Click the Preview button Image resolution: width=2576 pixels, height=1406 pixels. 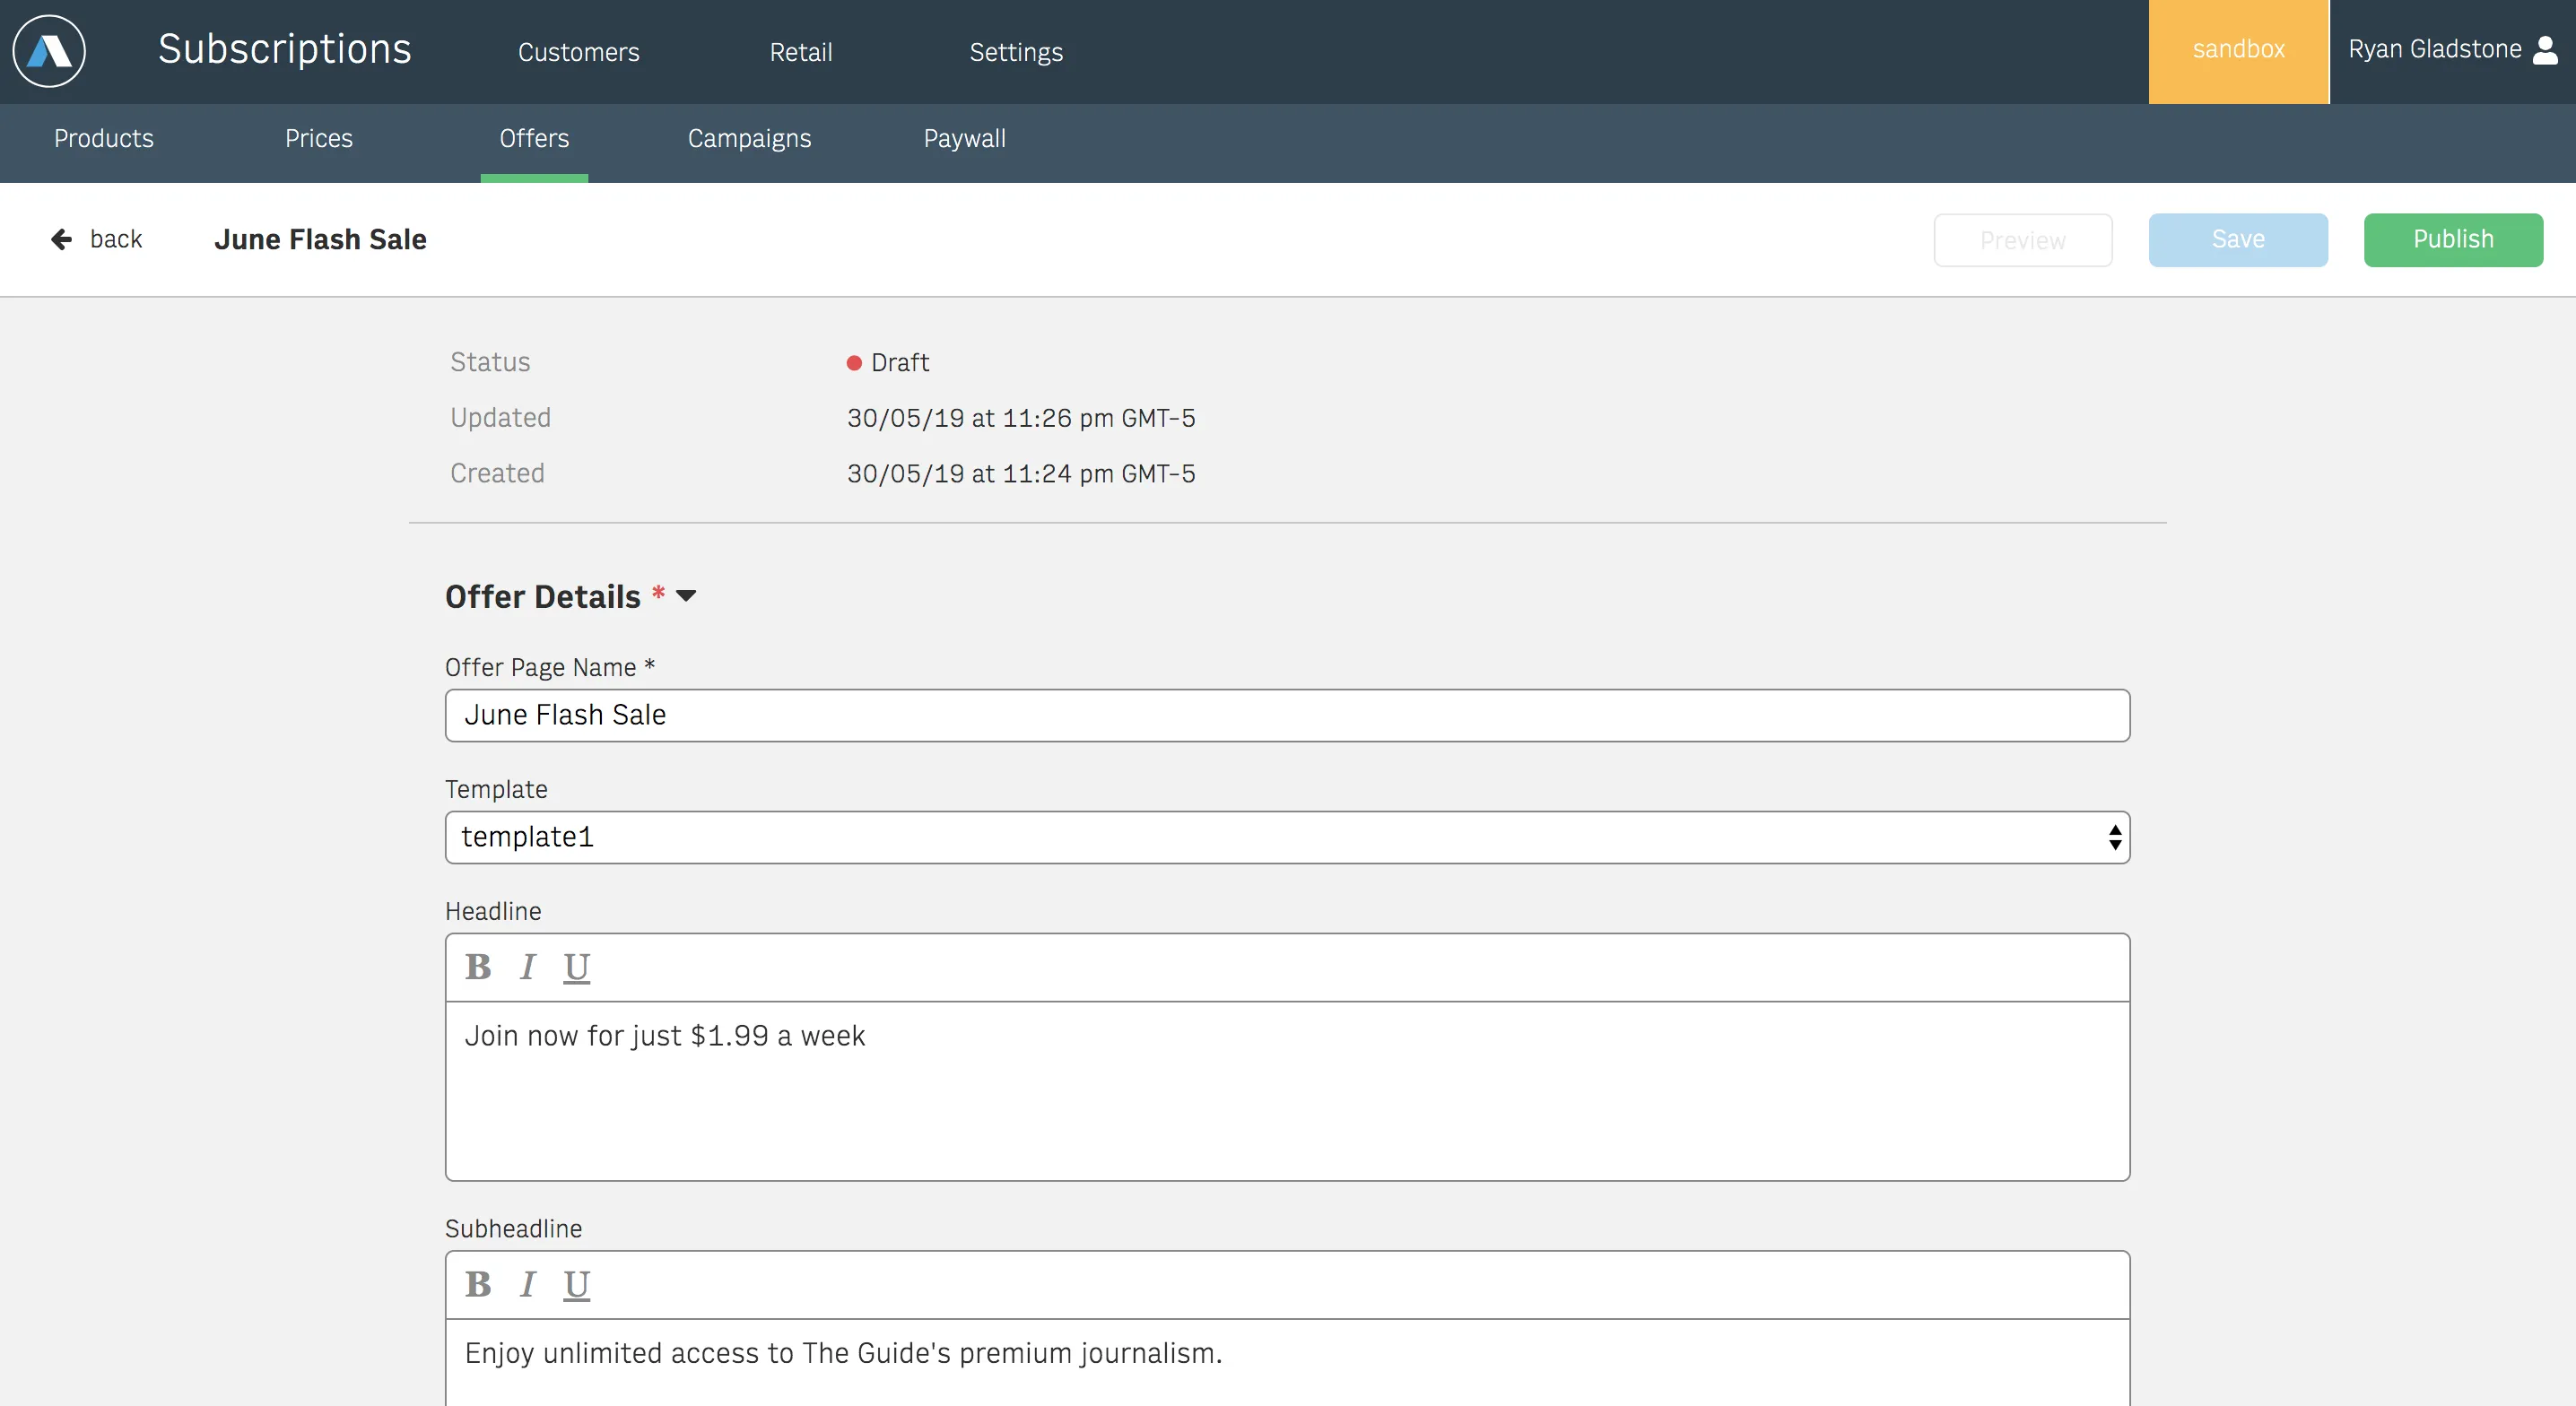tap(2022, 239)
